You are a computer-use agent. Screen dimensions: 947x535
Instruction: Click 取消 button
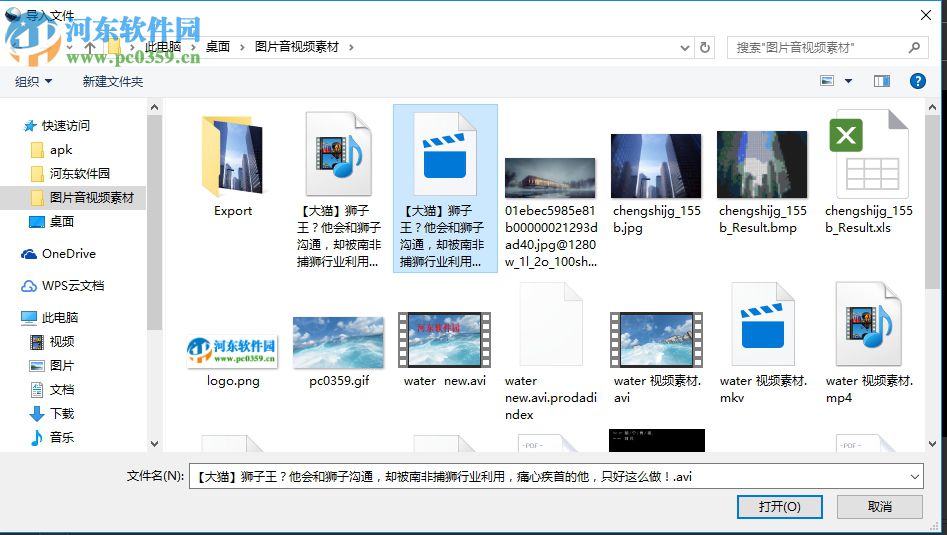pyautogui.click(x=879, y=507)
